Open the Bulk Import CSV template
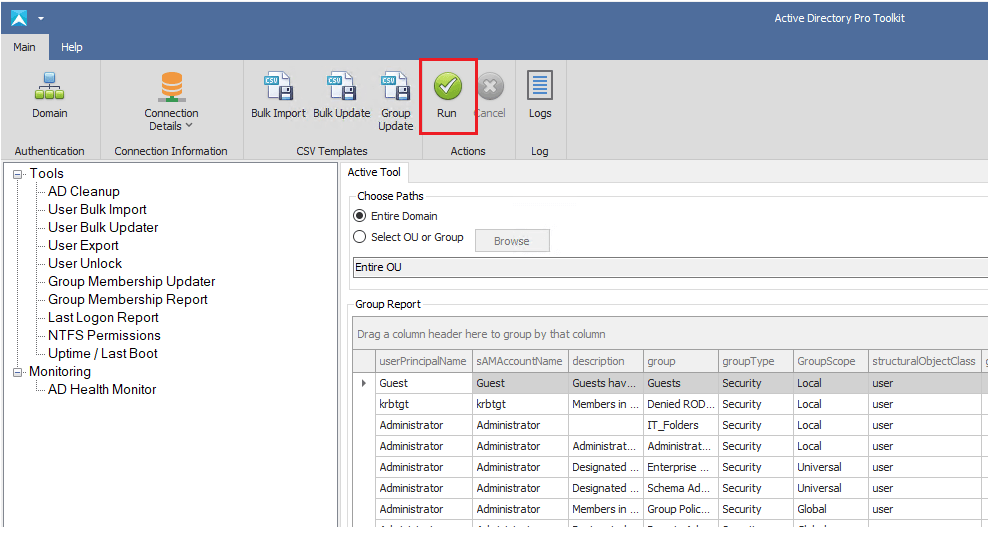 click(278, 86)
